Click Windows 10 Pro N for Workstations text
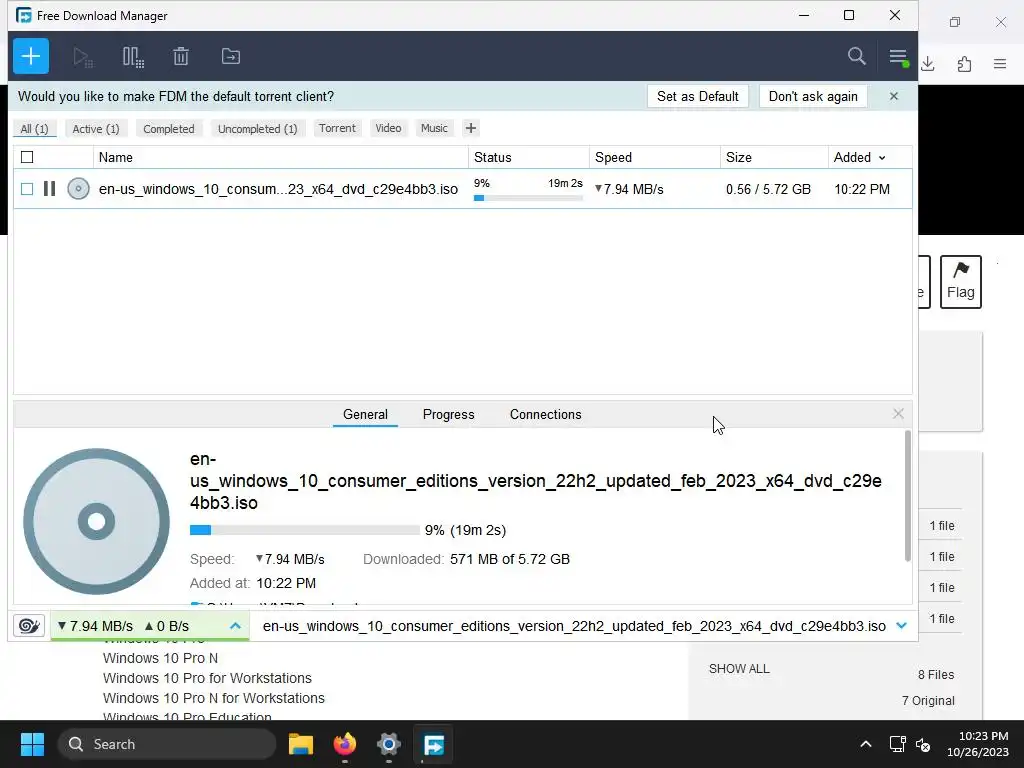The height and width of the screenshot is (768, 1024). (x=214, y=698)
